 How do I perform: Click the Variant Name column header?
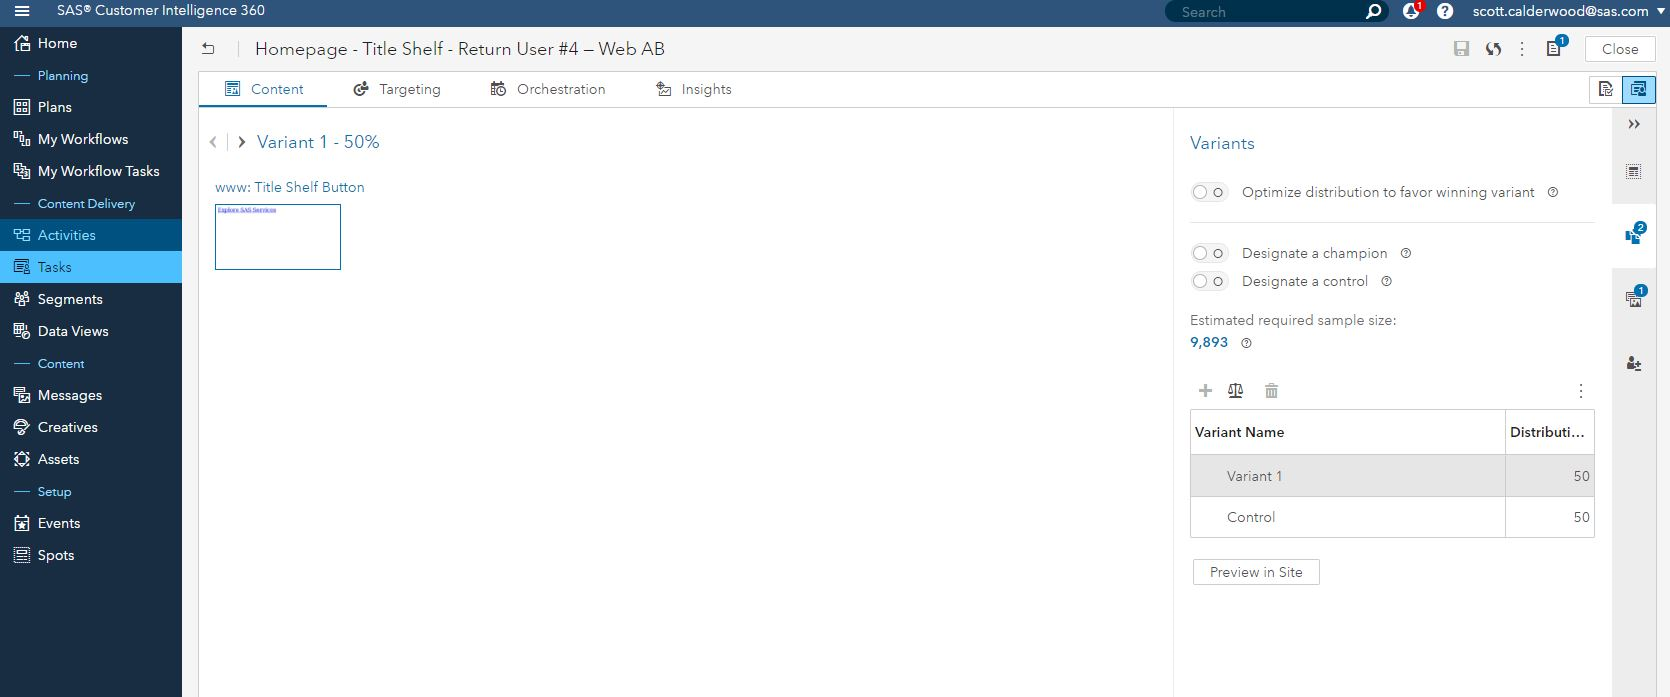pyautogui.click(x=1347, y=432)
